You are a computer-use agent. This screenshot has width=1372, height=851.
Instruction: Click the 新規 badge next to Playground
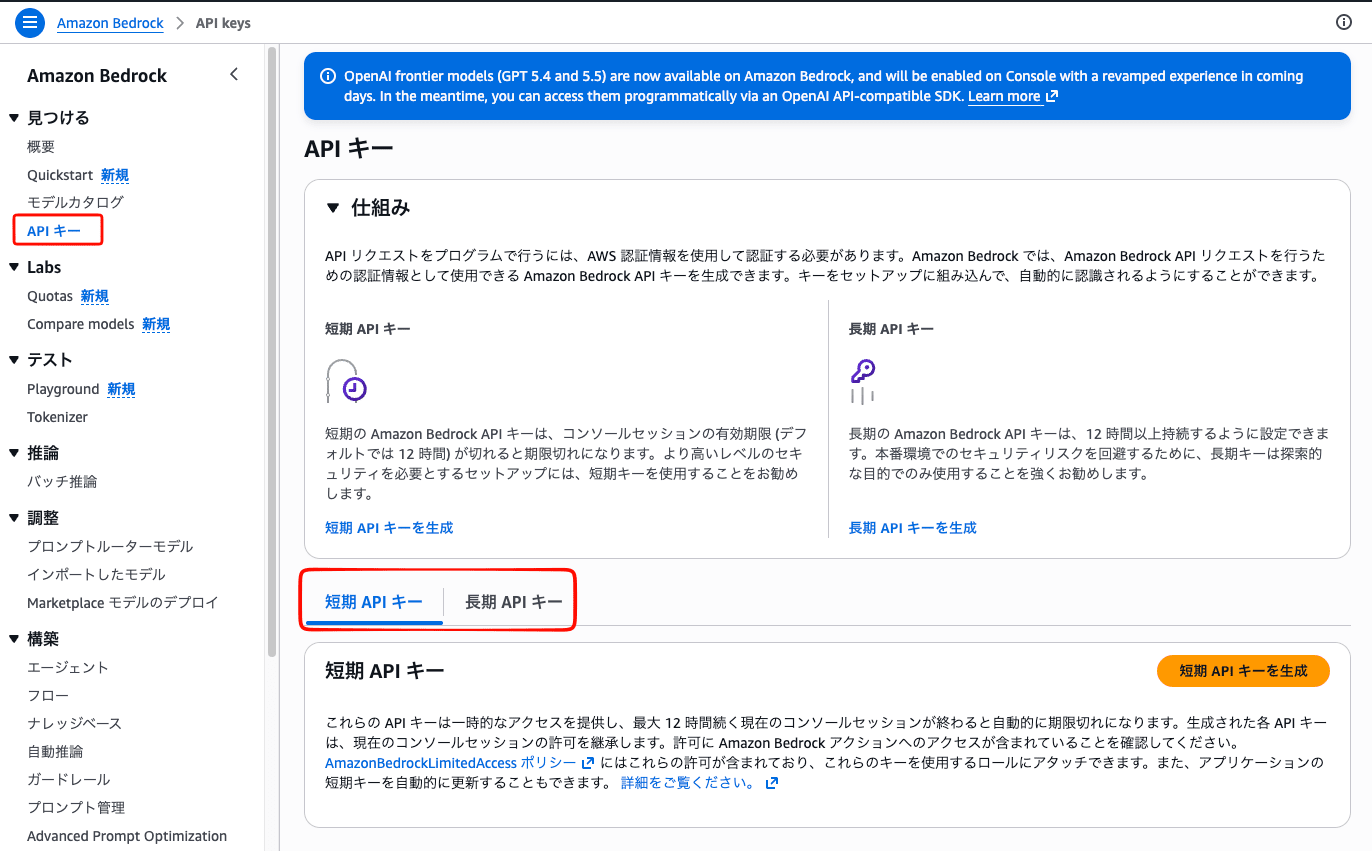pyautogui.click(x=121, y=389)
